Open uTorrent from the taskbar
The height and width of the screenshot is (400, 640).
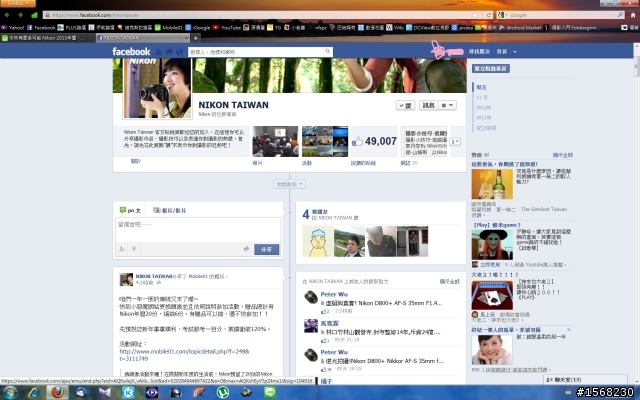click(223, 393)
